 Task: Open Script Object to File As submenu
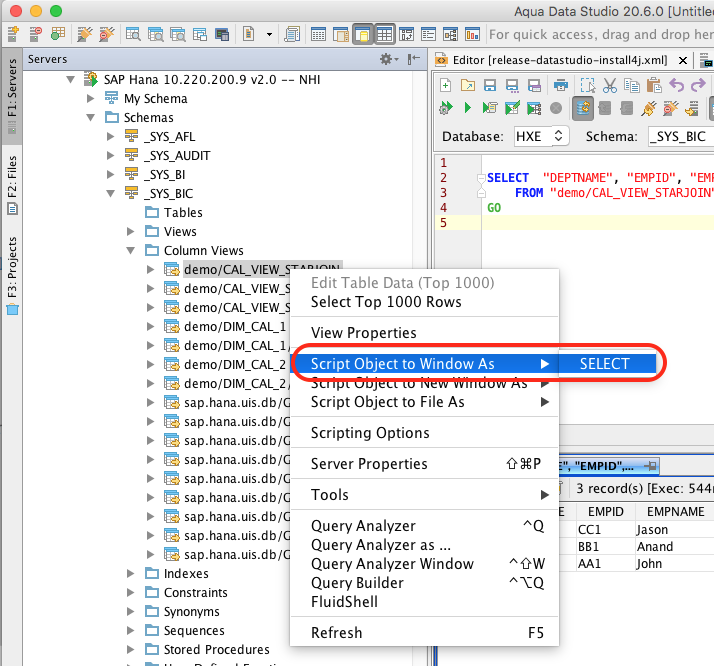pyautogui.click(x=424, y=402)
